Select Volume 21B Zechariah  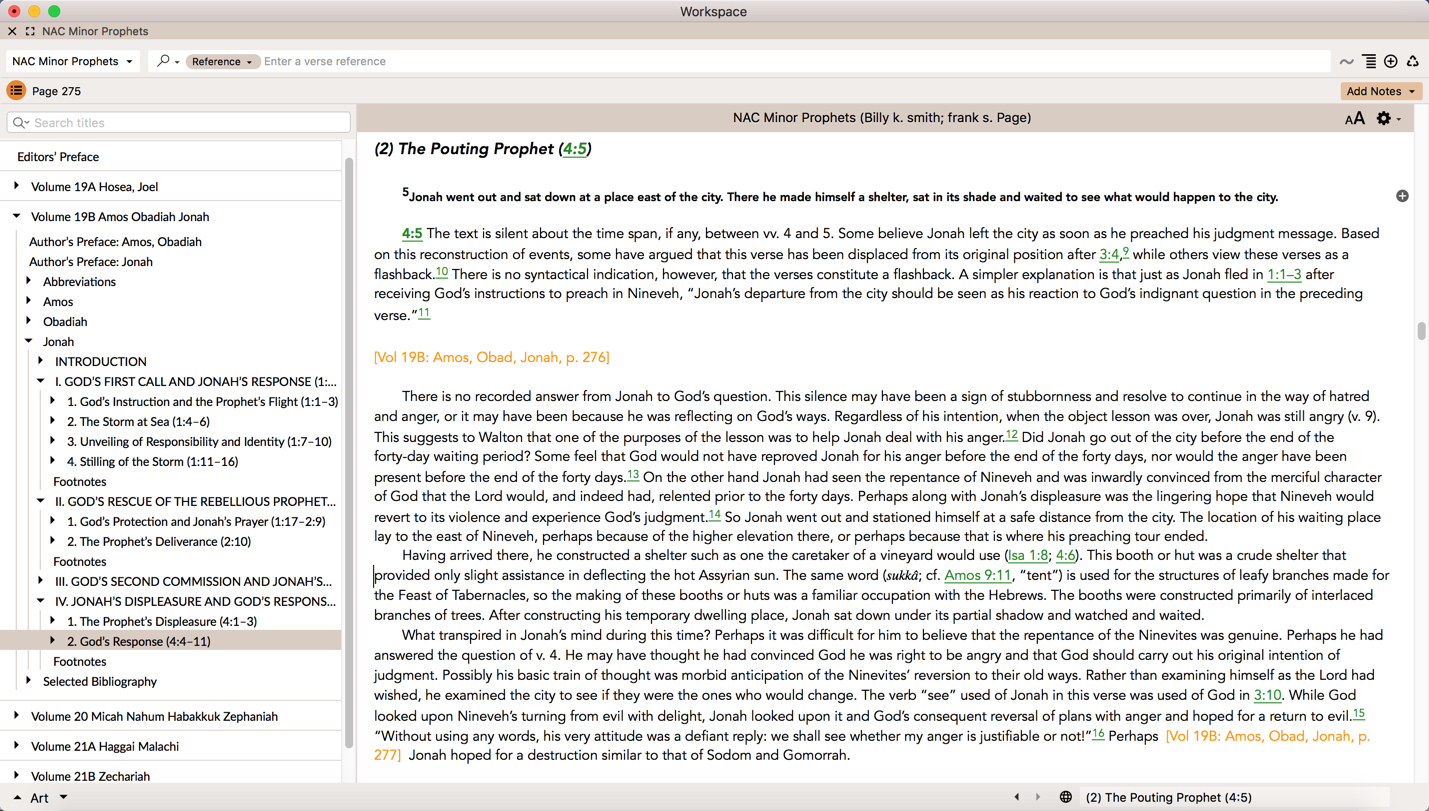pos(90,776)
